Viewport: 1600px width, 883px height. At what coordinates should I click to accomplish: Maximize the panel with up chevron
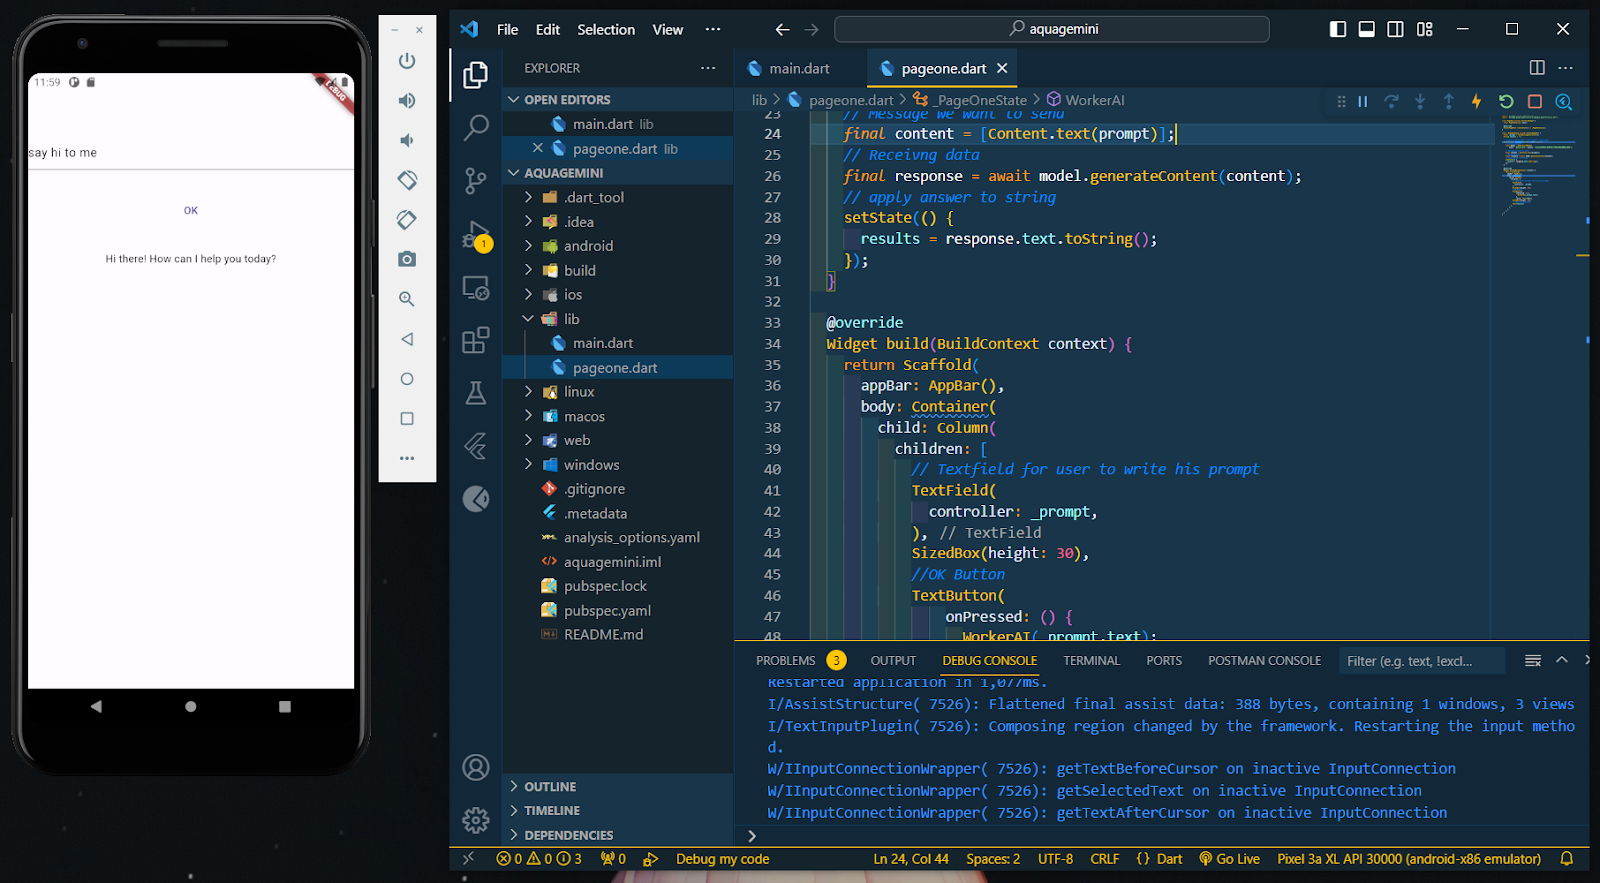(x=1562, y=660)
